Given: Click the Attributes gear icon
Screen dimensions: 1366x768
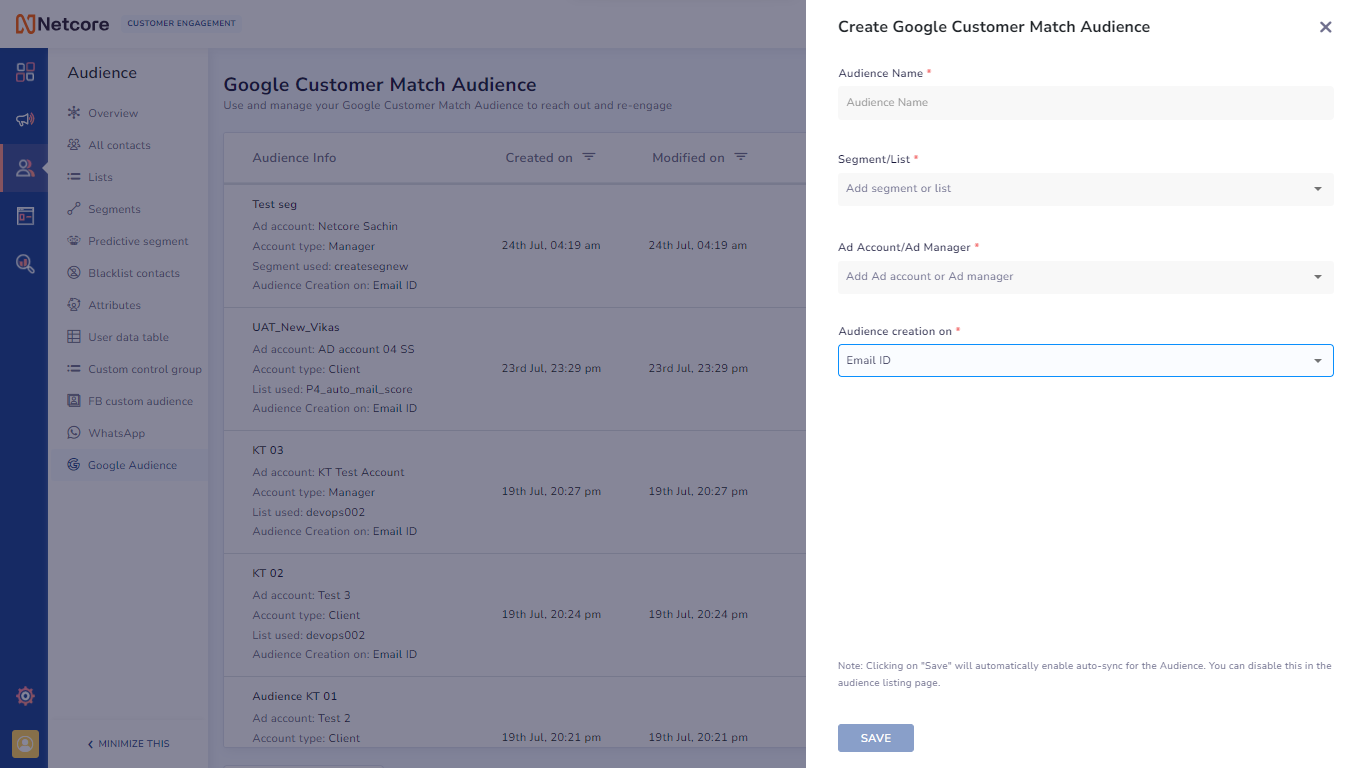Looking at the screenshot, I should (74, 305).
